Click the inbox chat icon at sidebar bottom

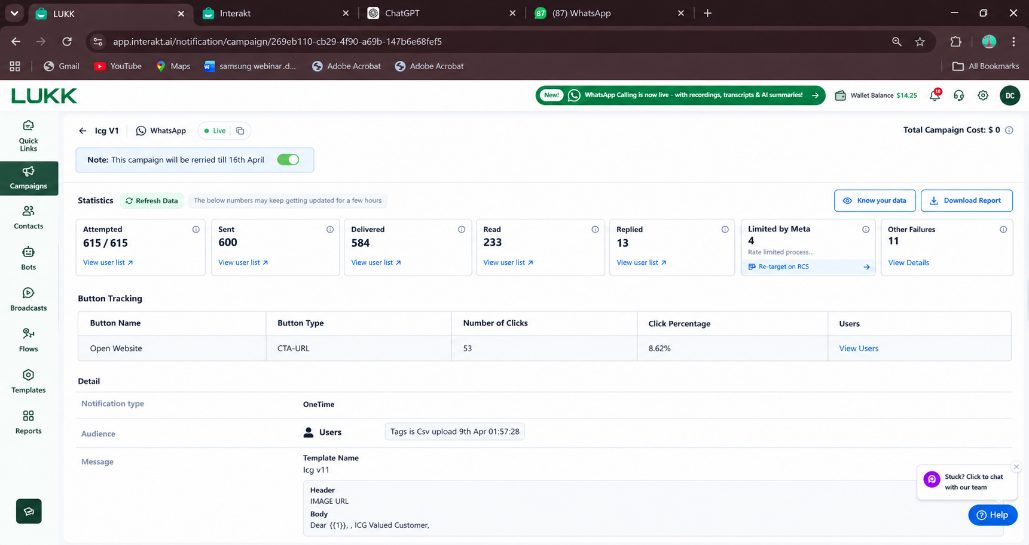pyautogui.click(x=29, y=512)
